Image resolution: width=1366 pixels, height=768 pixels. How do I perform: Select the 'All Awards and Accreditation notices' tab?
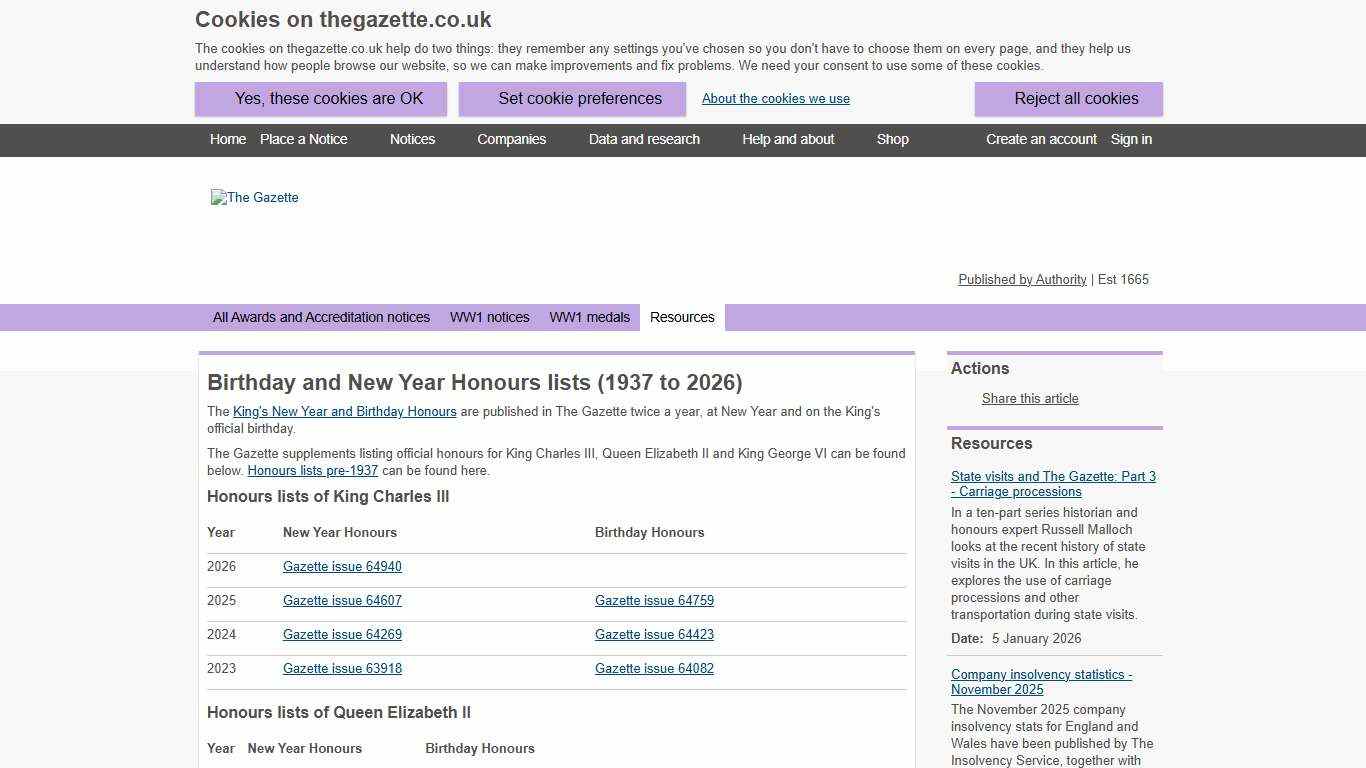coord(321,317)
